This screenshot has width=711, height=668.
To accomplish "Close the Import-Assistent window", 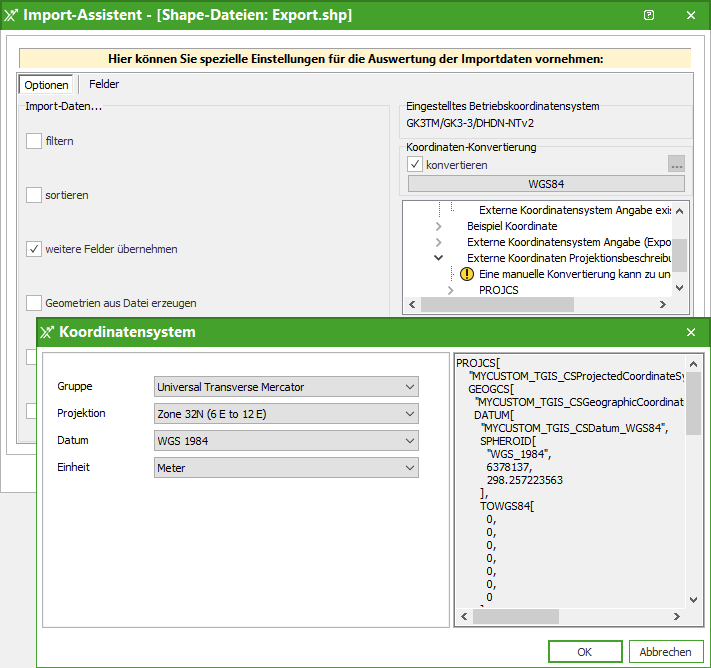I will 691,16.
